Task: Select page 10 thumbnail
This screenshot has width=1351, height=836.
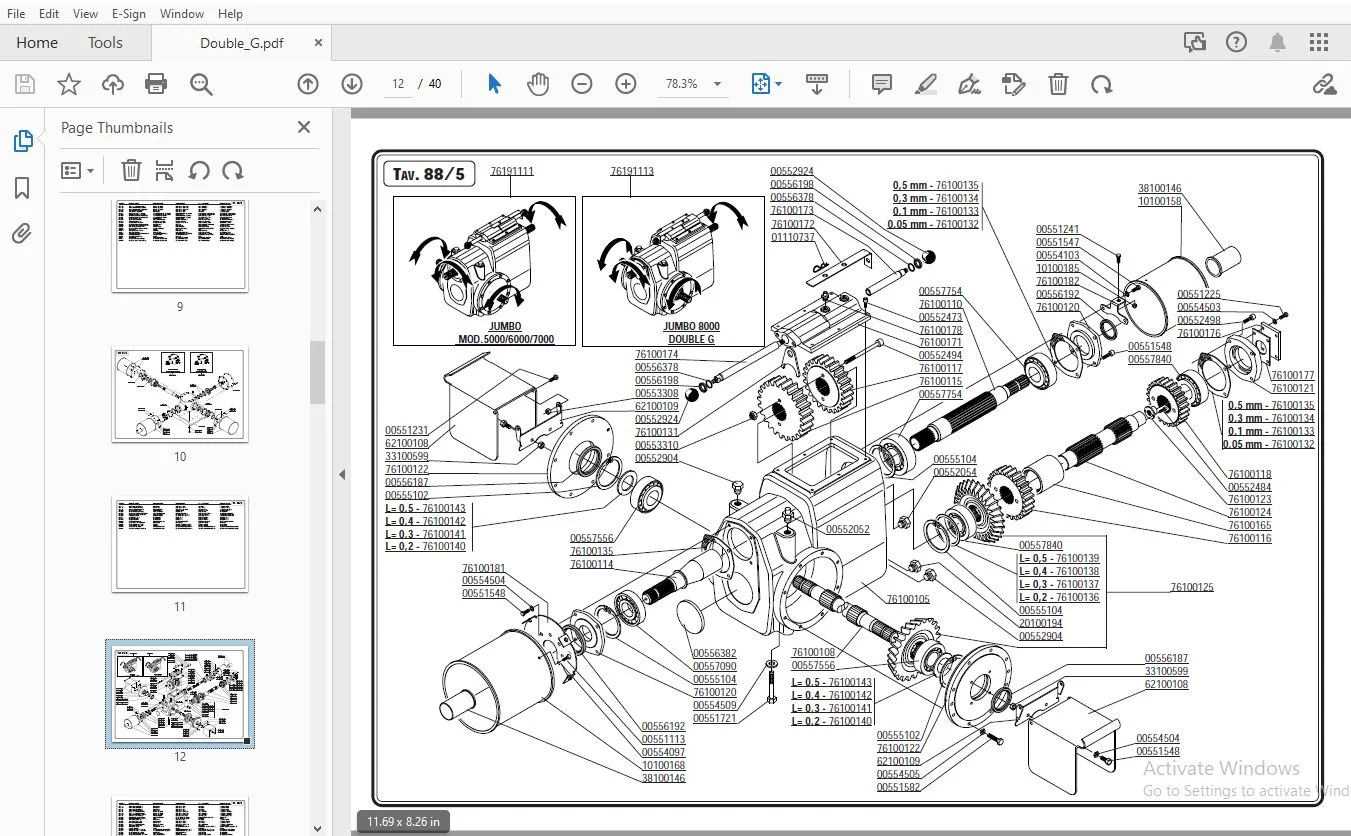Action: pos(180,394)
